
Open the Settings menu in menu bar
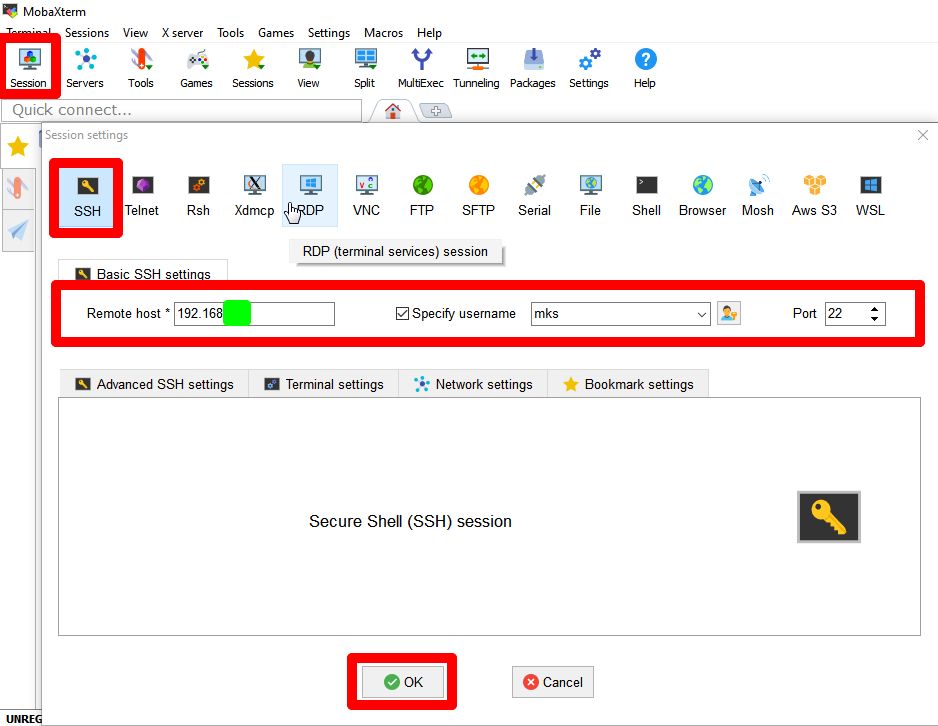pos(328,32)
